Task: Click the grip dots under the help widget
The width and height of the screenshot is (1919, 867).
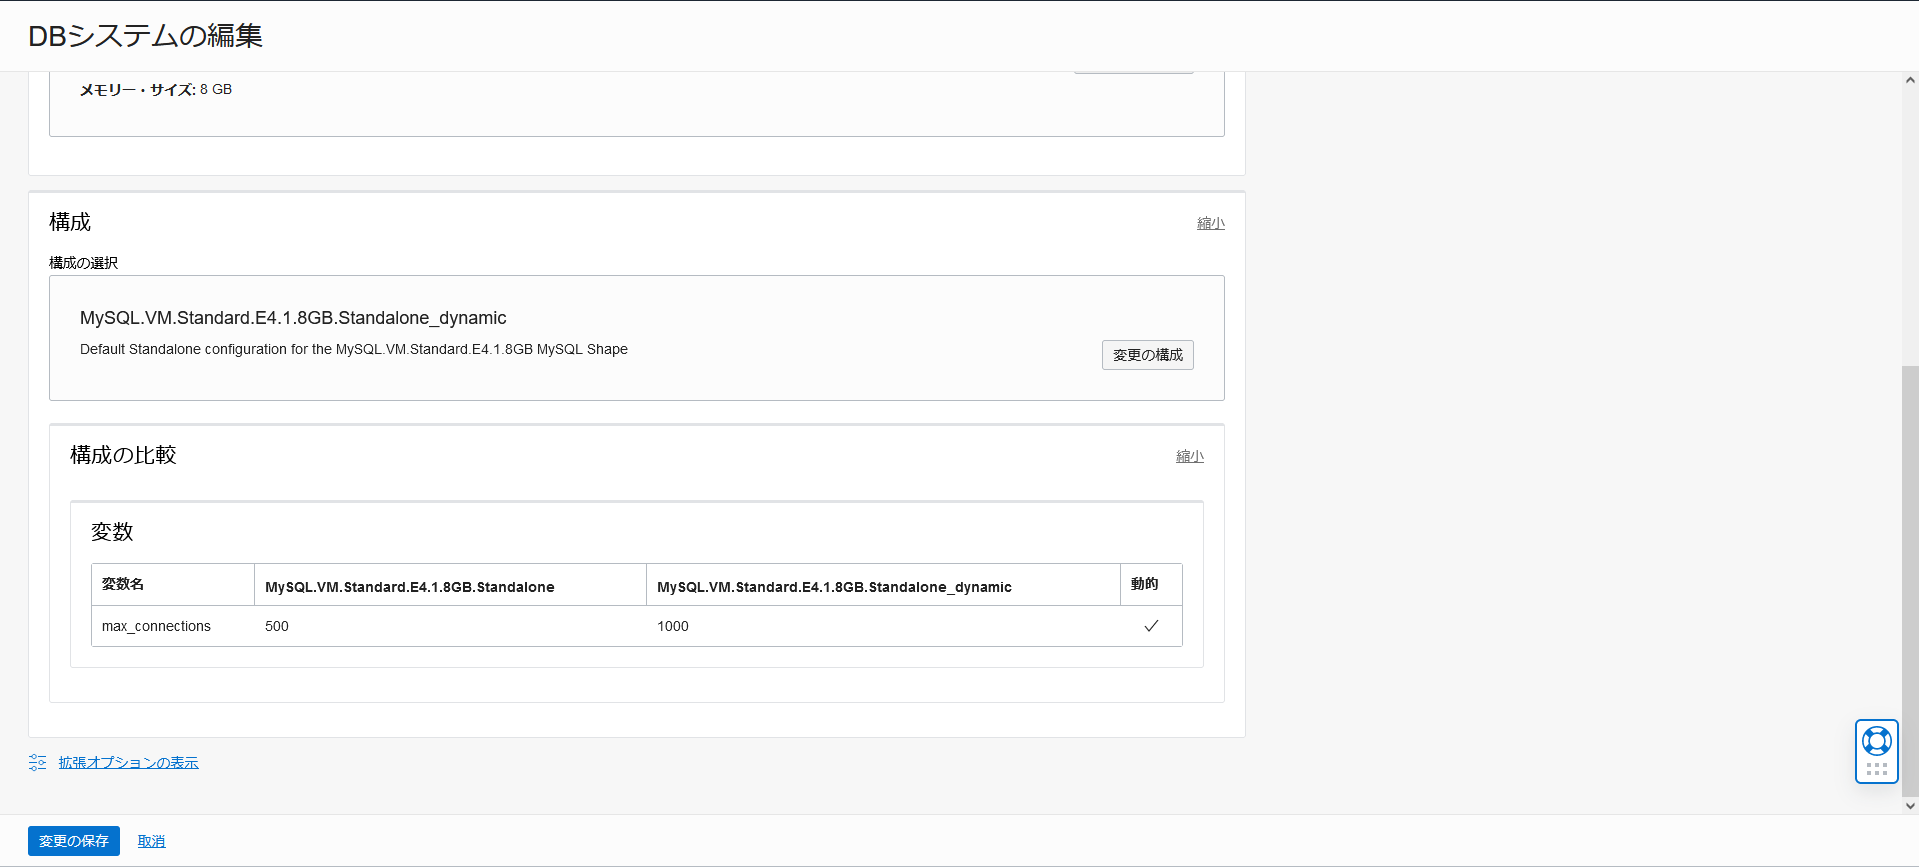Action: coord(1876,769)
